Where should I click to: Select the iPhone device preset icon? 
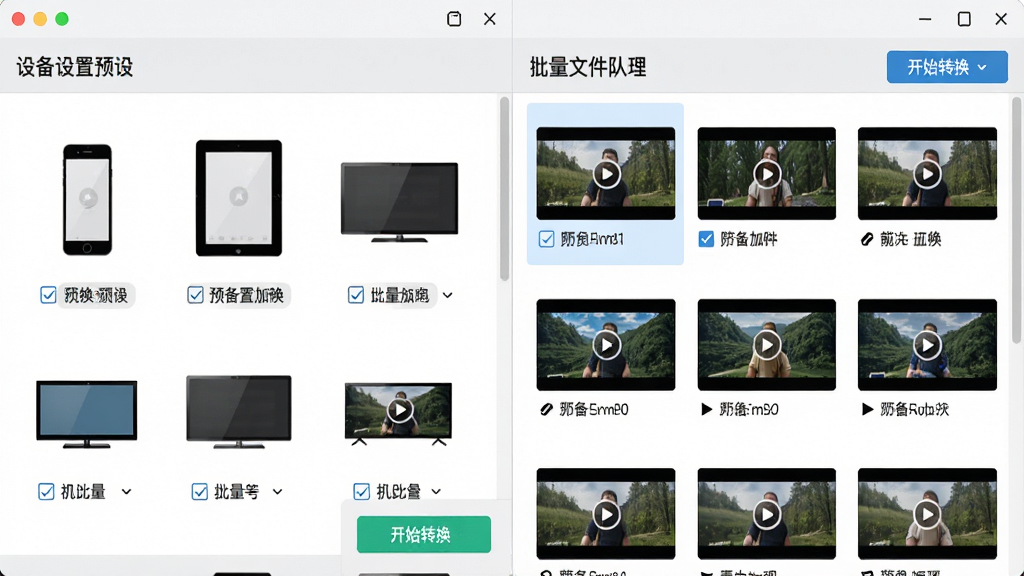(88, 200)
